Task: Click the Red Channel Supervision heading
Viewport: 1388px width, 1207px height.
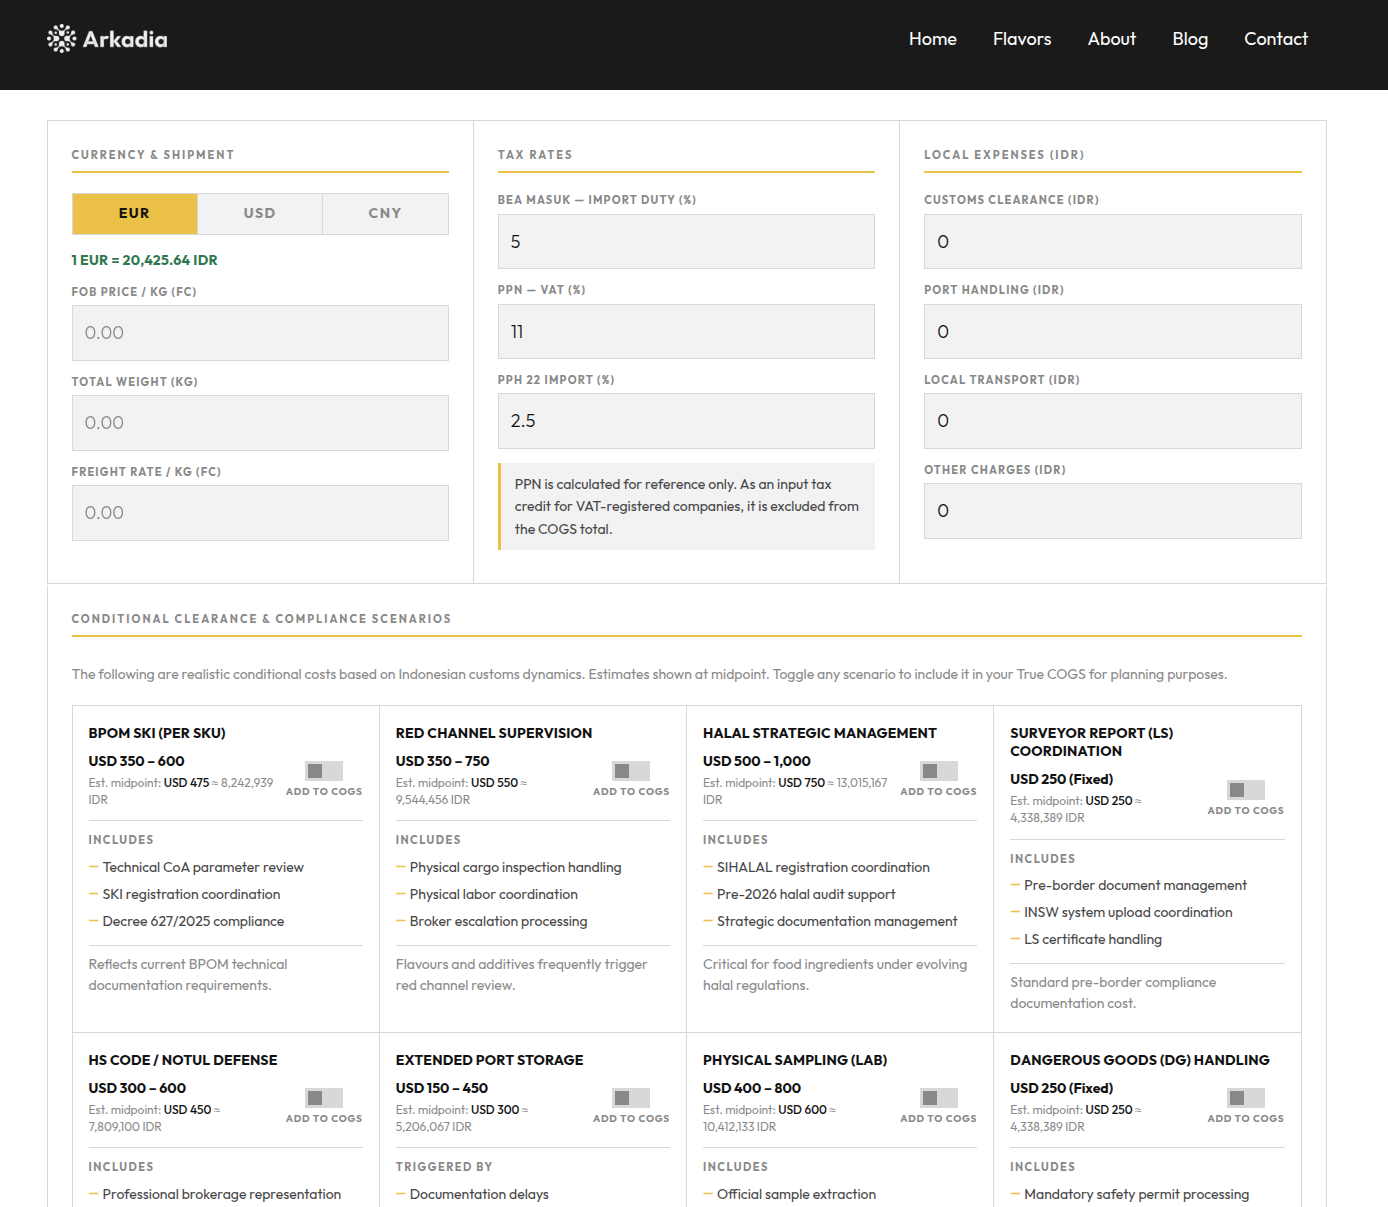Action: 494,733
